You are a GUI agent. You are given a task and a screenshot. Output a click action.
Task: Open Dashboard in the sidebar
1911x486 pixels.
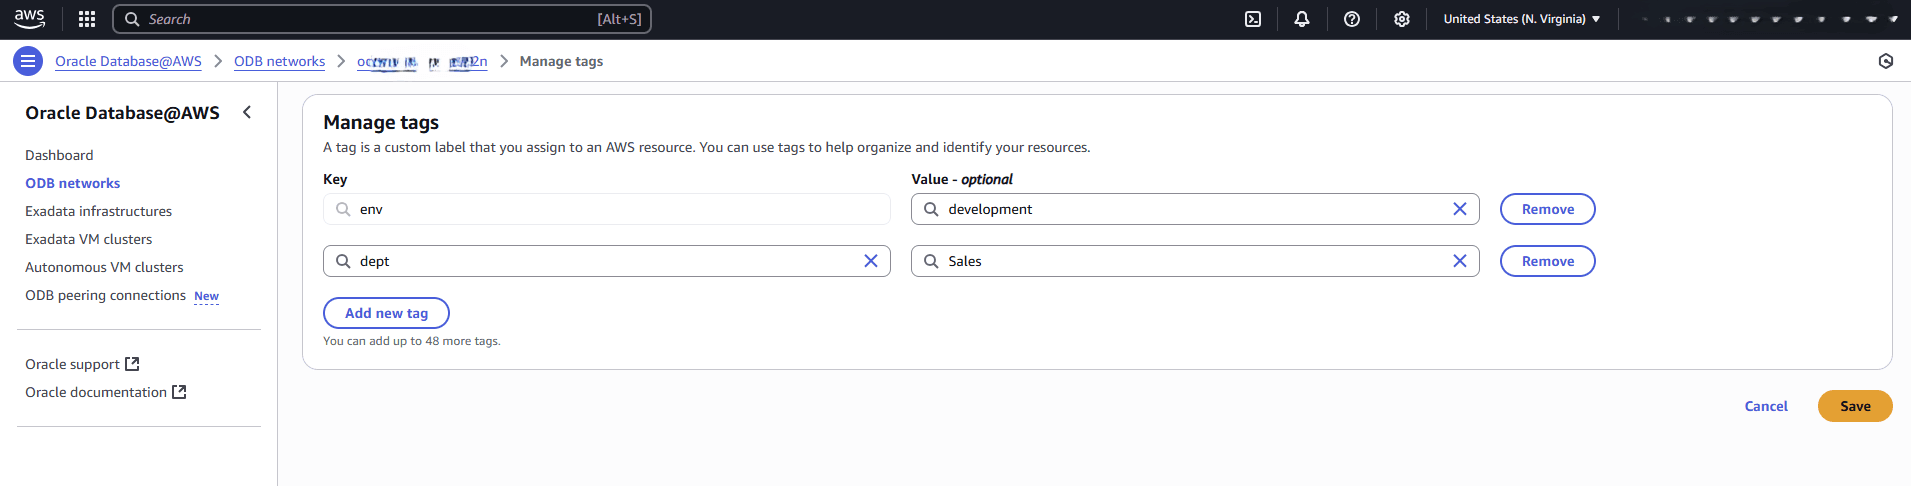(59, 155)
